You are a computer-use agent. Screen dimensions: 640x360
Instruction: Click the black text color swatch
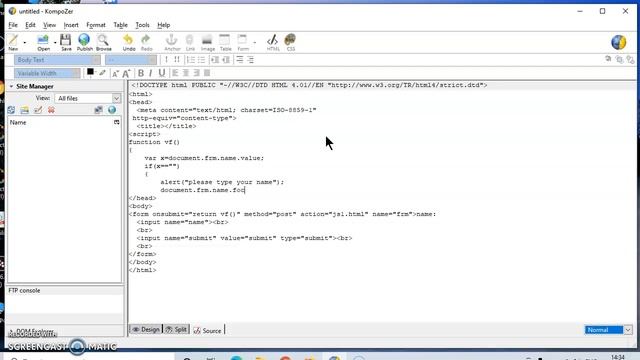pos(90,72)
